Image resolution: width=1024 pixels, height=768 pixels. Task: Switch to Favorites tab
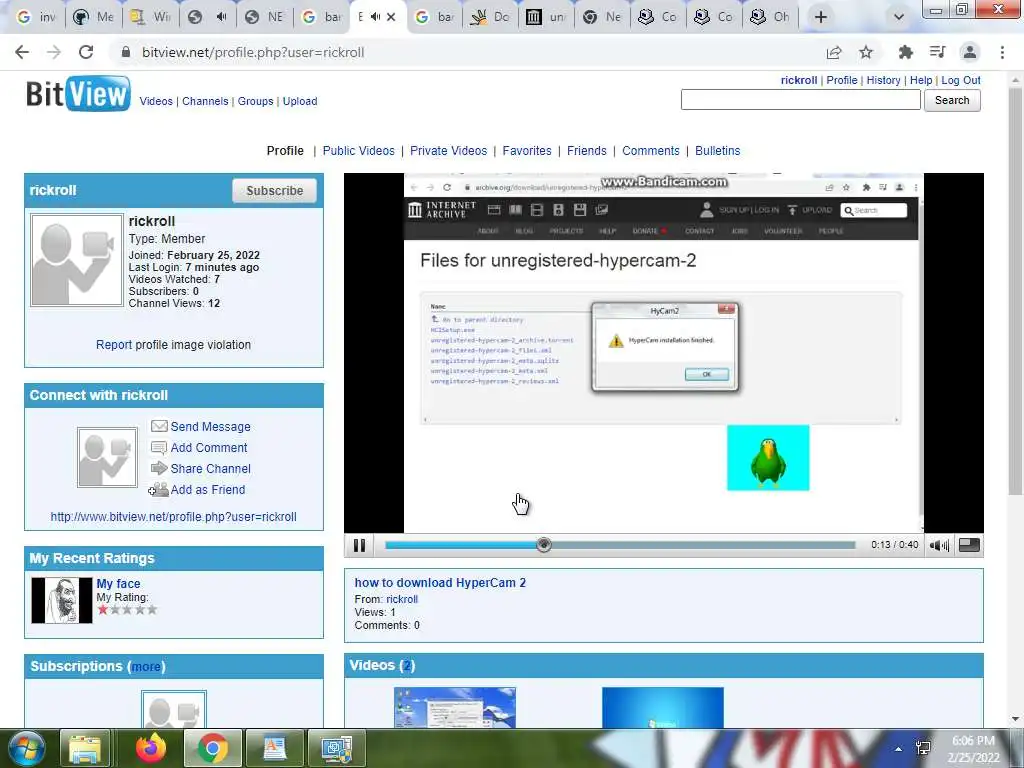(x=527, y=151)
